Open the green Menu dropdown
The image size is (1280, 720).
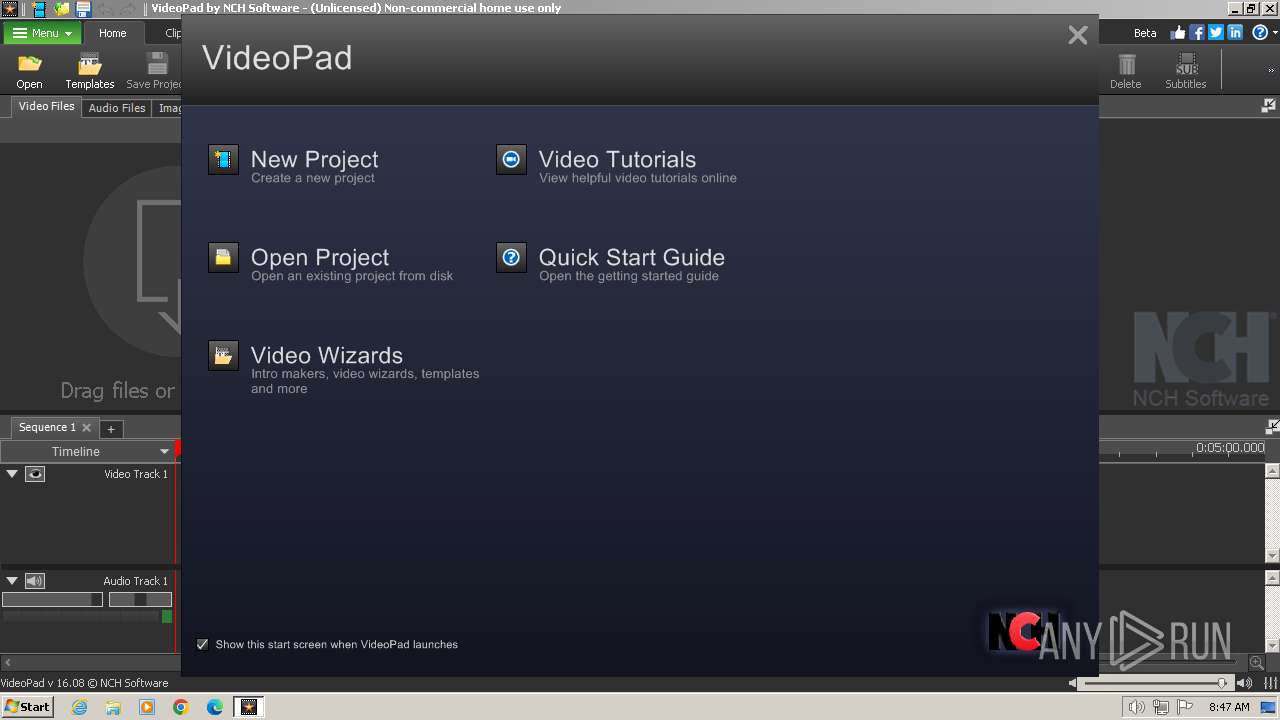pyautogui.click(x=42, y=33)
